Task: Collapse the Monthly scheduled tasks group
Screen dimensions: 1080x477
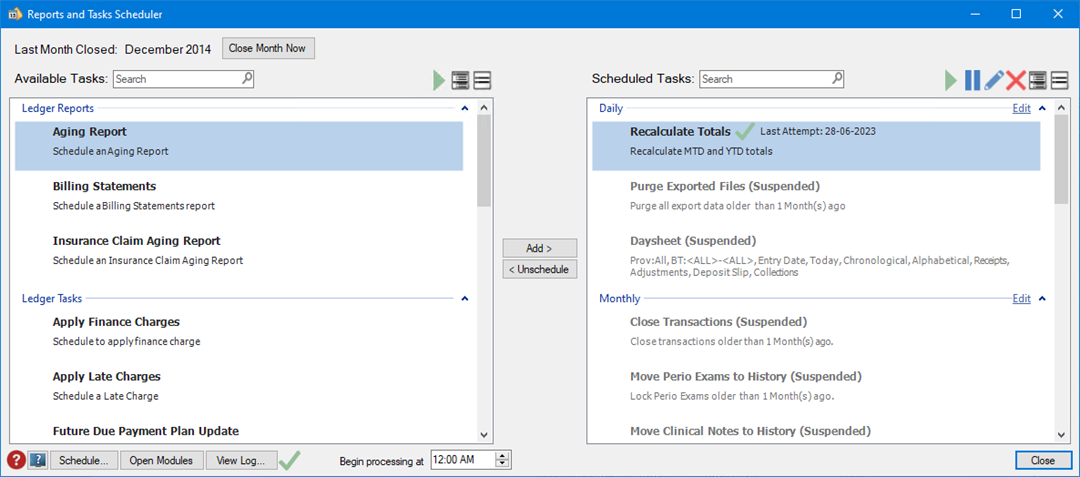Action: click(x=1041, y=298)
